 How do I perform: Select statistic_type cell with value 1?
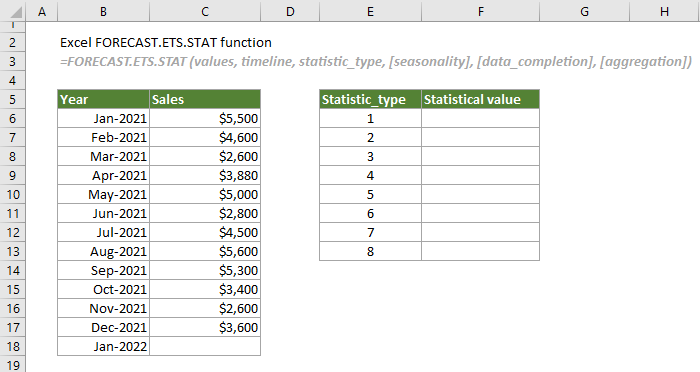[370, 118]
